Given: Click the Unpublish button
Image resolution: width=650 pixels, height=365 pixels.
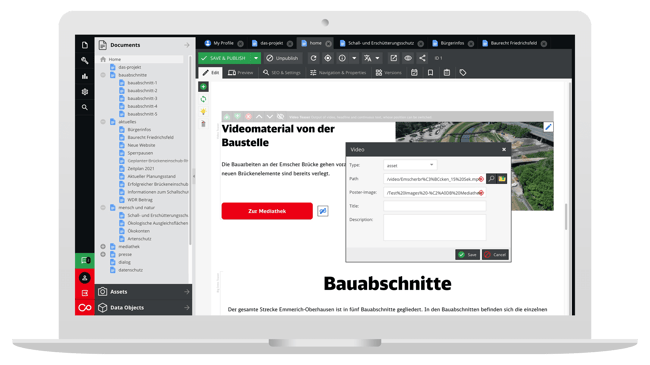Looking at the screenshot, I should pos(282,58).
